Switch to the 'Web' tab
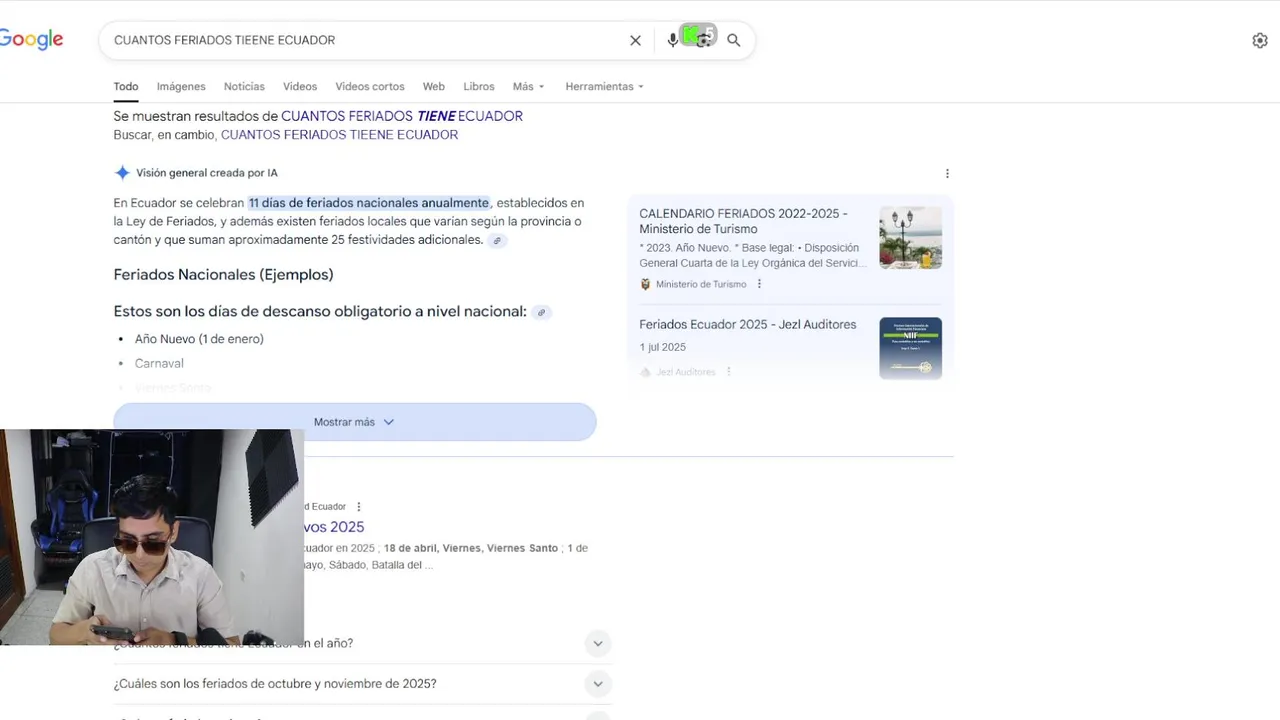 434,87
